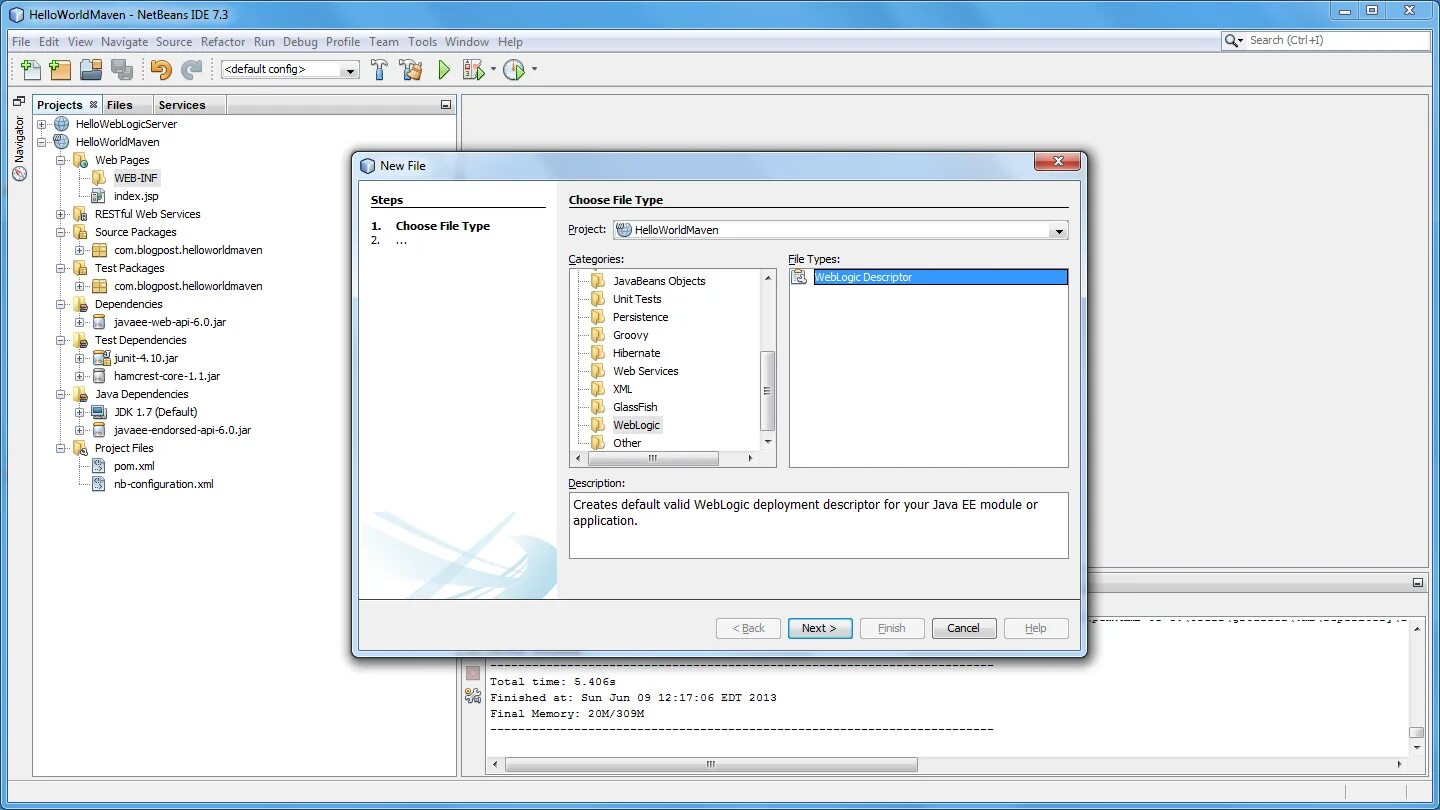
Task: Click the Search (Ctrl+I) input field
Action: pyautogui.click(x=1337, y=41)
